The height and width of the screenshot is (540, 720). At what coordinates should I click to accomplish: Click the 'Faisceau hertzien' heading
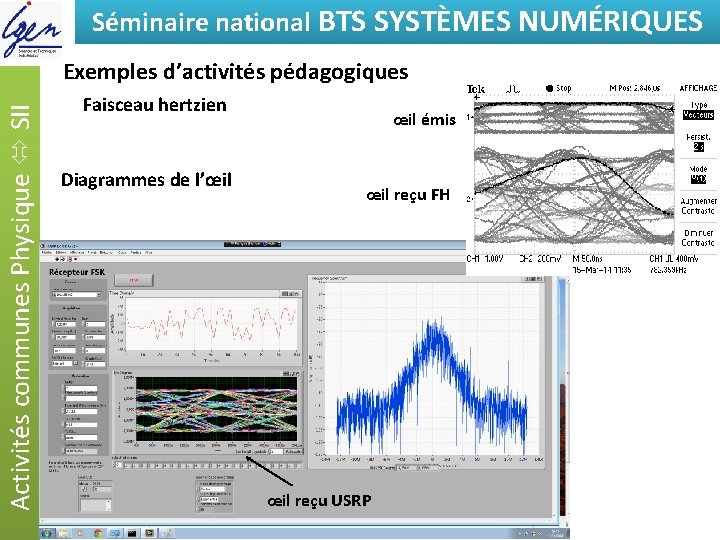coord(154,105)
